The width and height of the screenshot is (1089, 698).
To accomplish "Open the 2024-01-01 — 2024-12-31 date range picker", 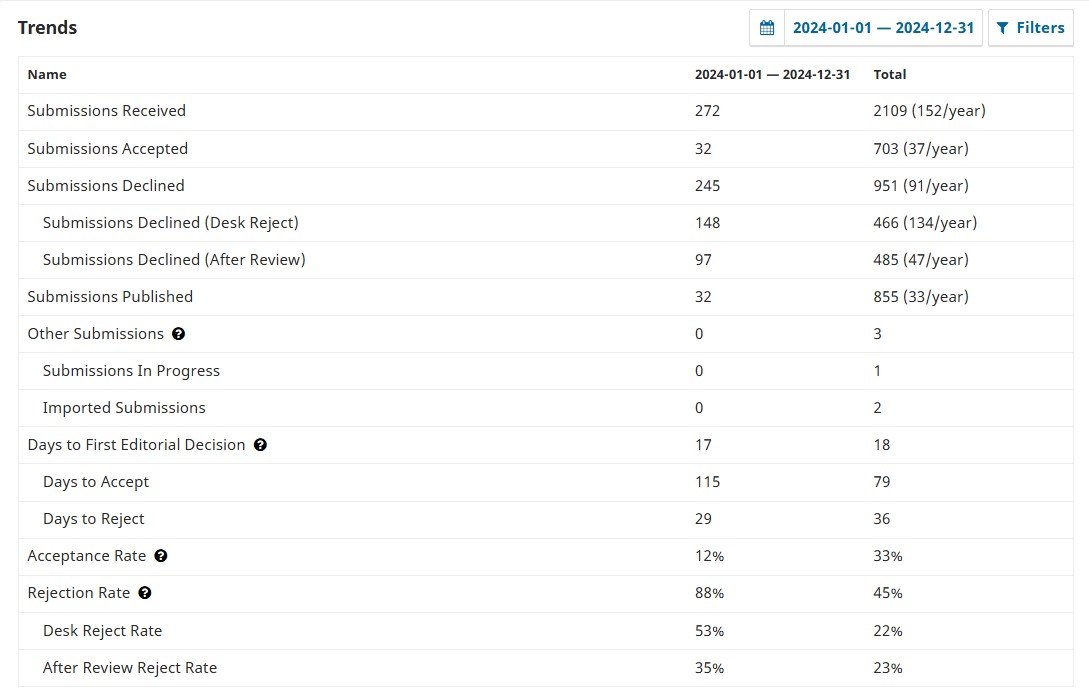I will (x=883, y=28).
